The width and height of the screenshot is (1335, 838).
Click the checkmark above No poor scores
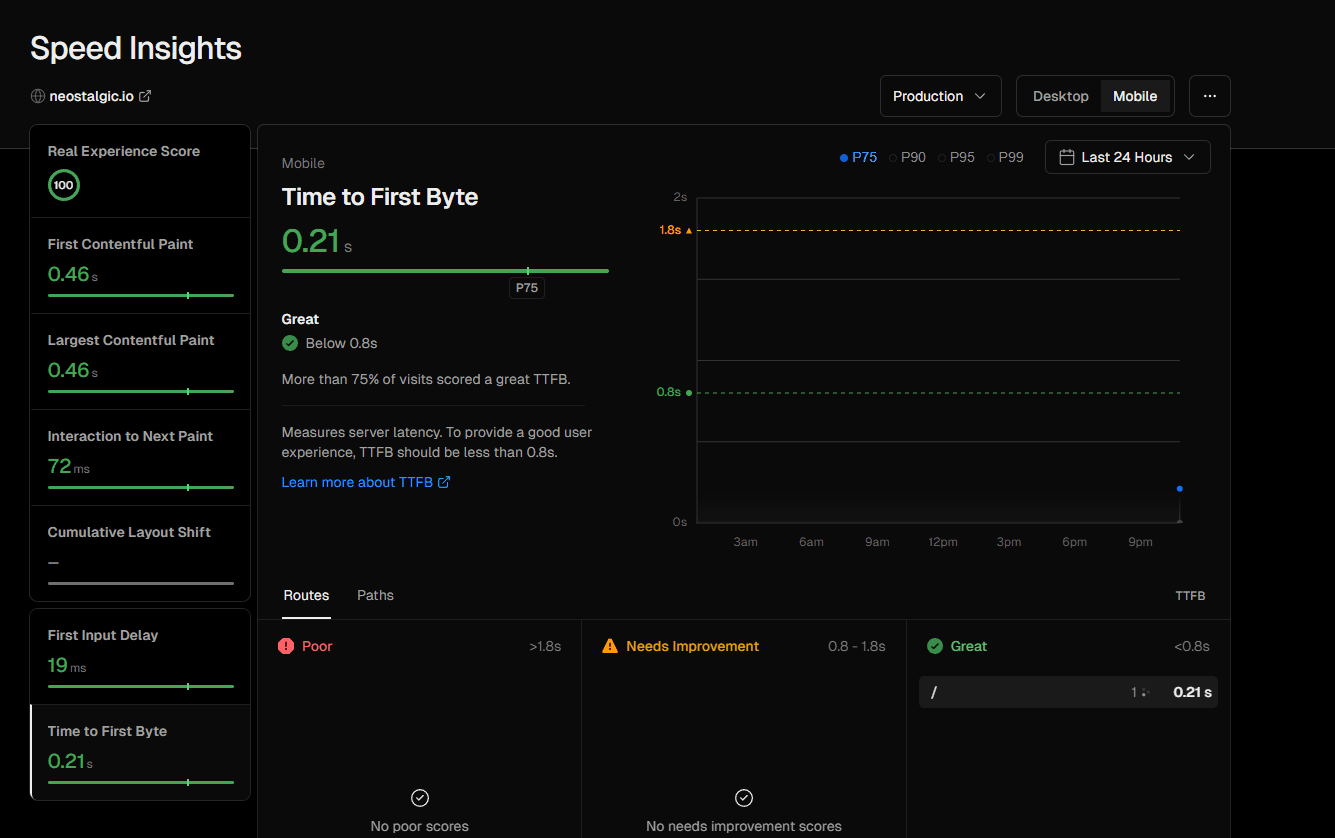pos(420,798)
